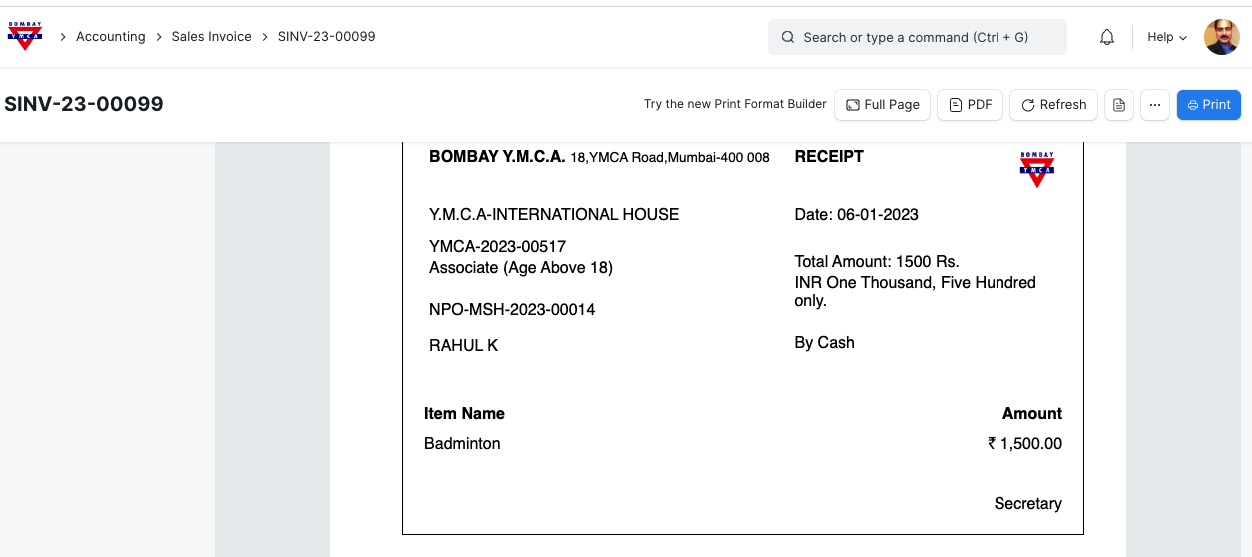
Task: Open the notifications bell
Action: (1107, 37)
